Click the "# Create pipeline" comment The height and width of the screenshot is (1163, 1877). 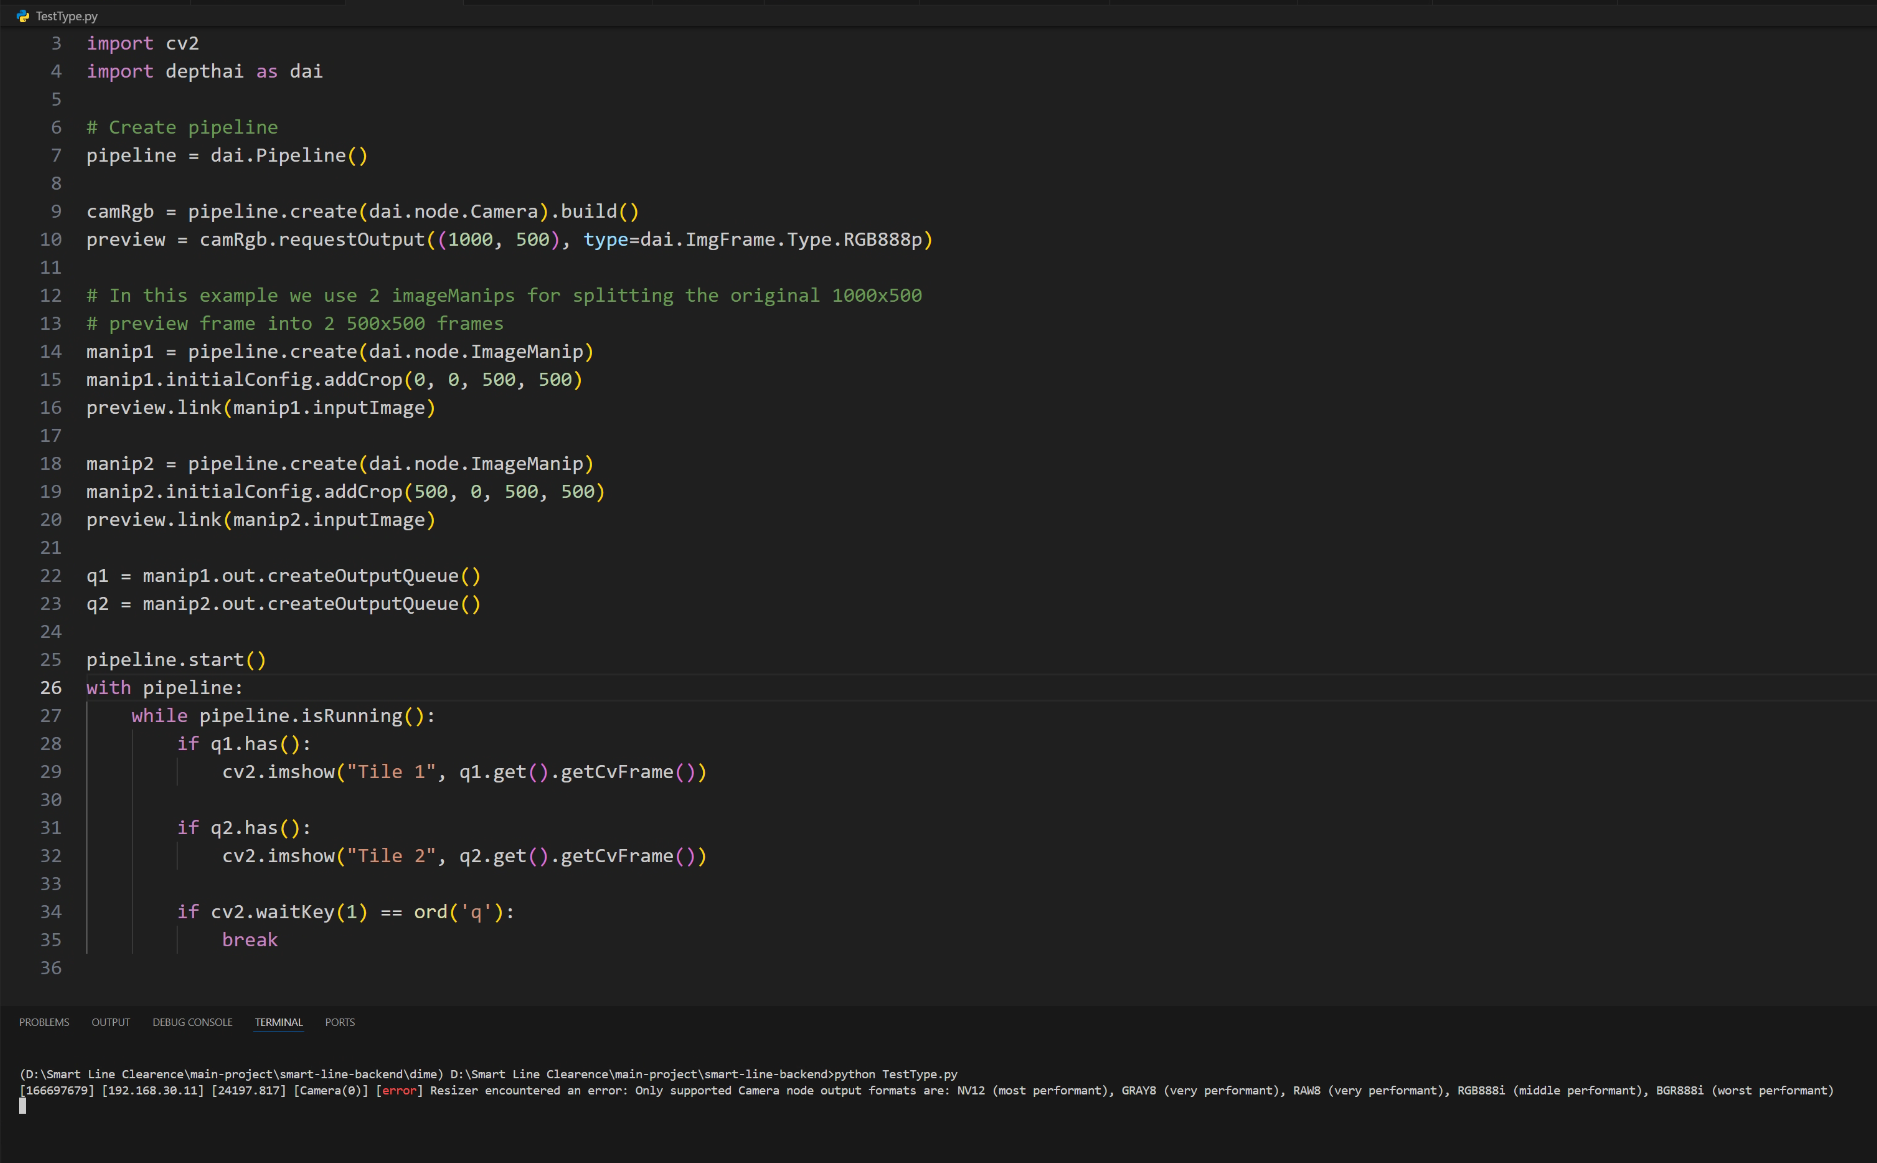182,128
